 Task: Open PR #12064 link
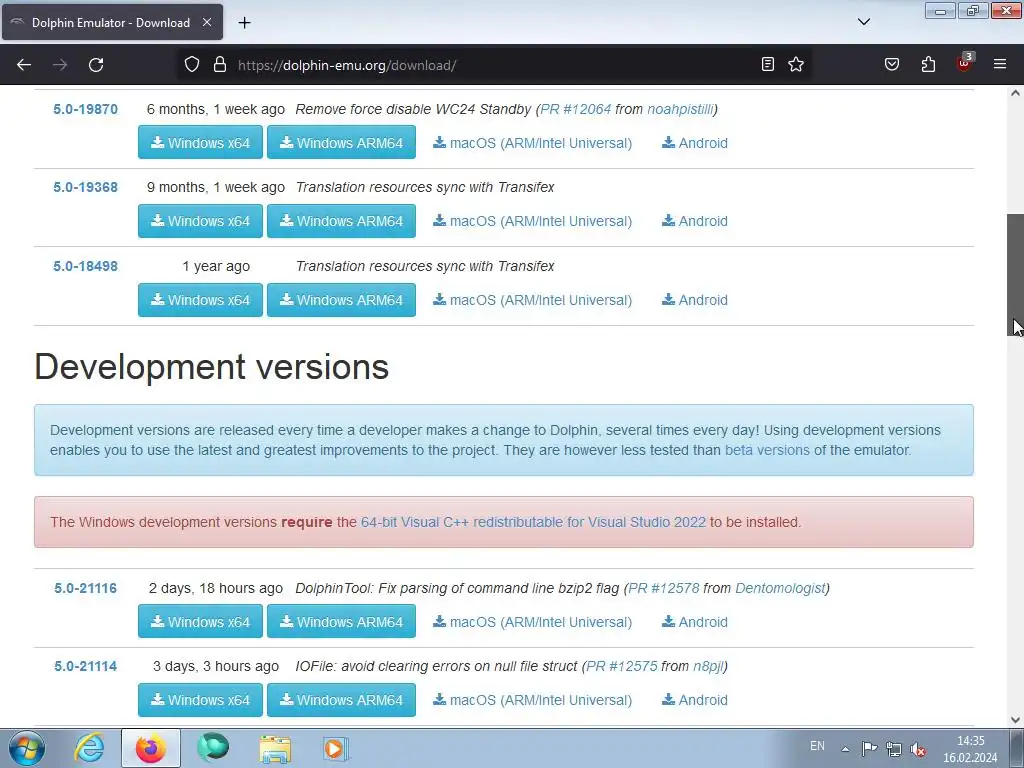[x=575, y=109]
